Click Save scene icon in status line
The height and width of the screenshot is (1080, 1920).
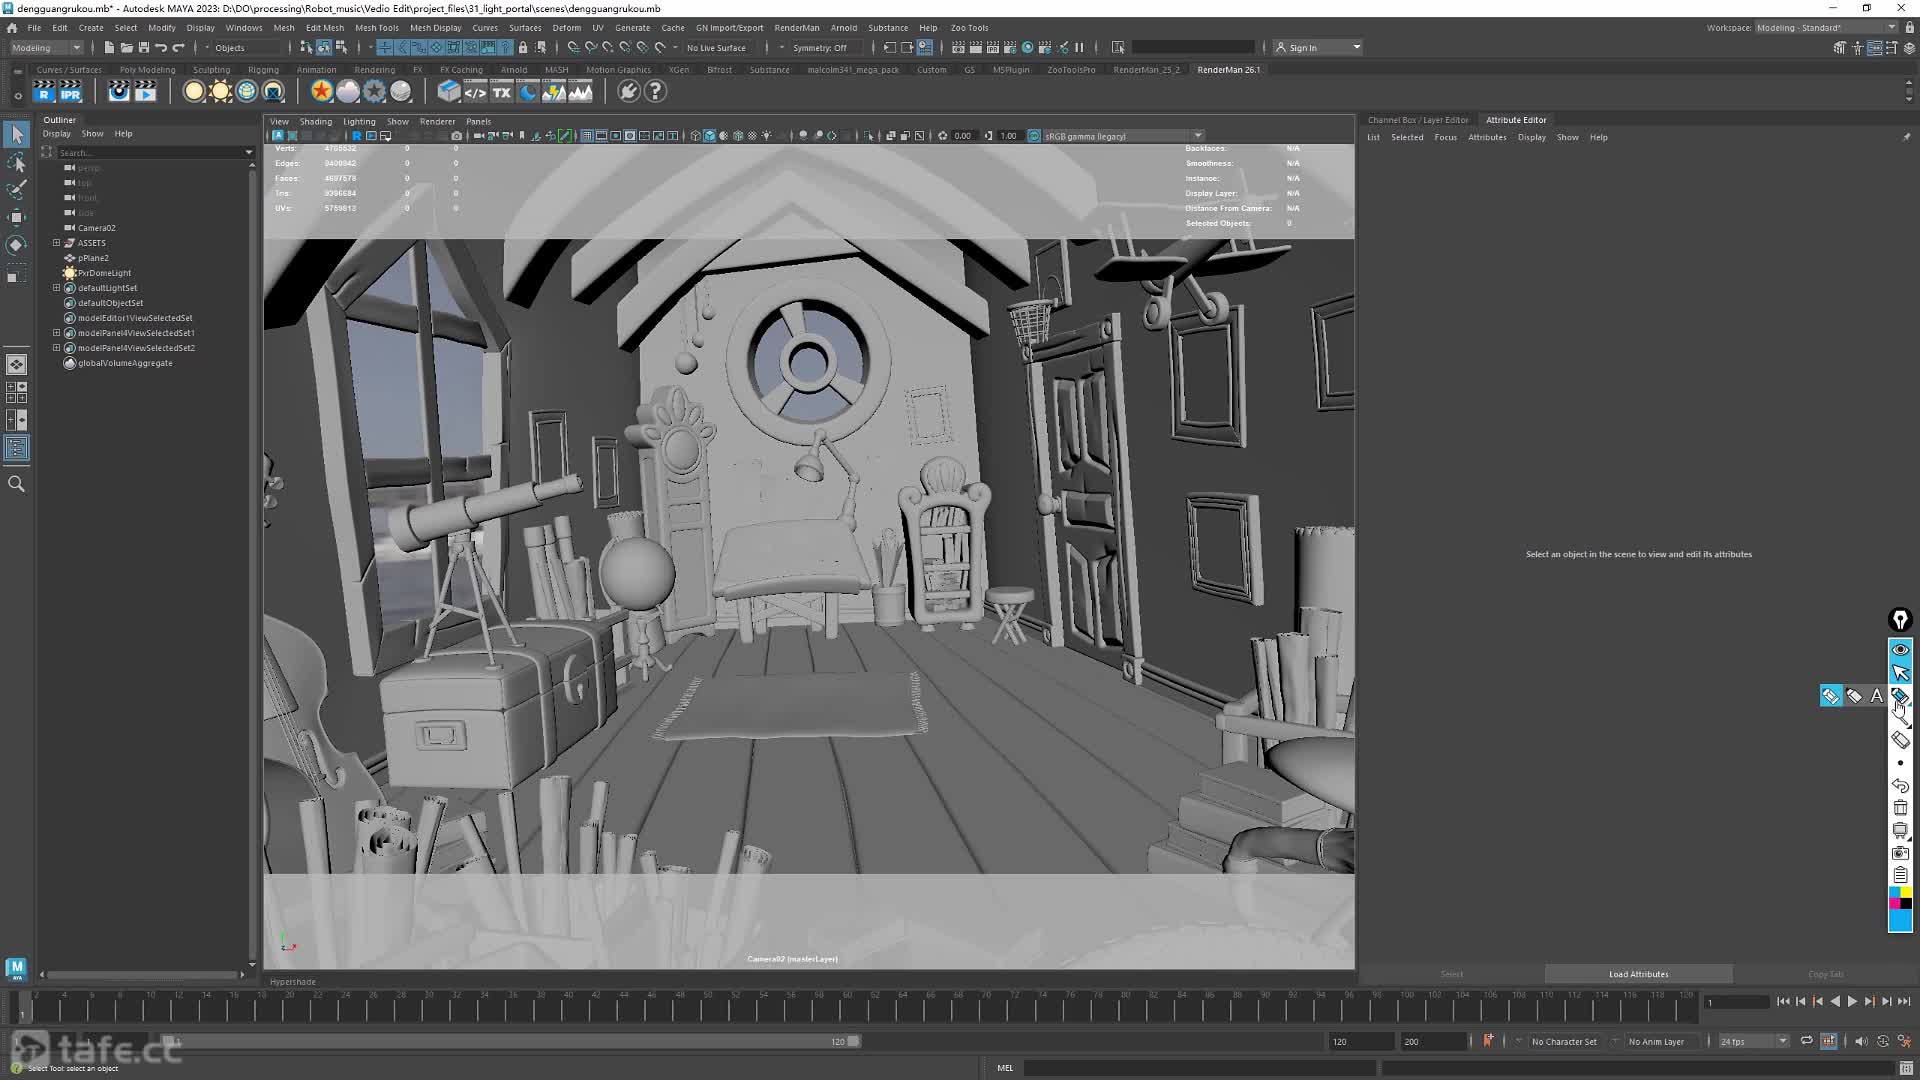tap(143, 47)
